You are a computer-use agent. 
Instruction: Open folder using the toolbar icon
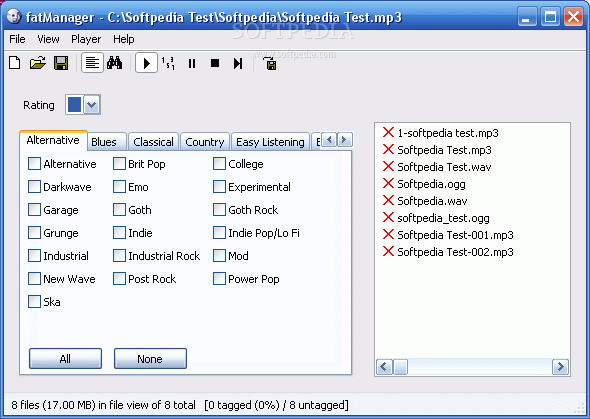coord(38,63)
